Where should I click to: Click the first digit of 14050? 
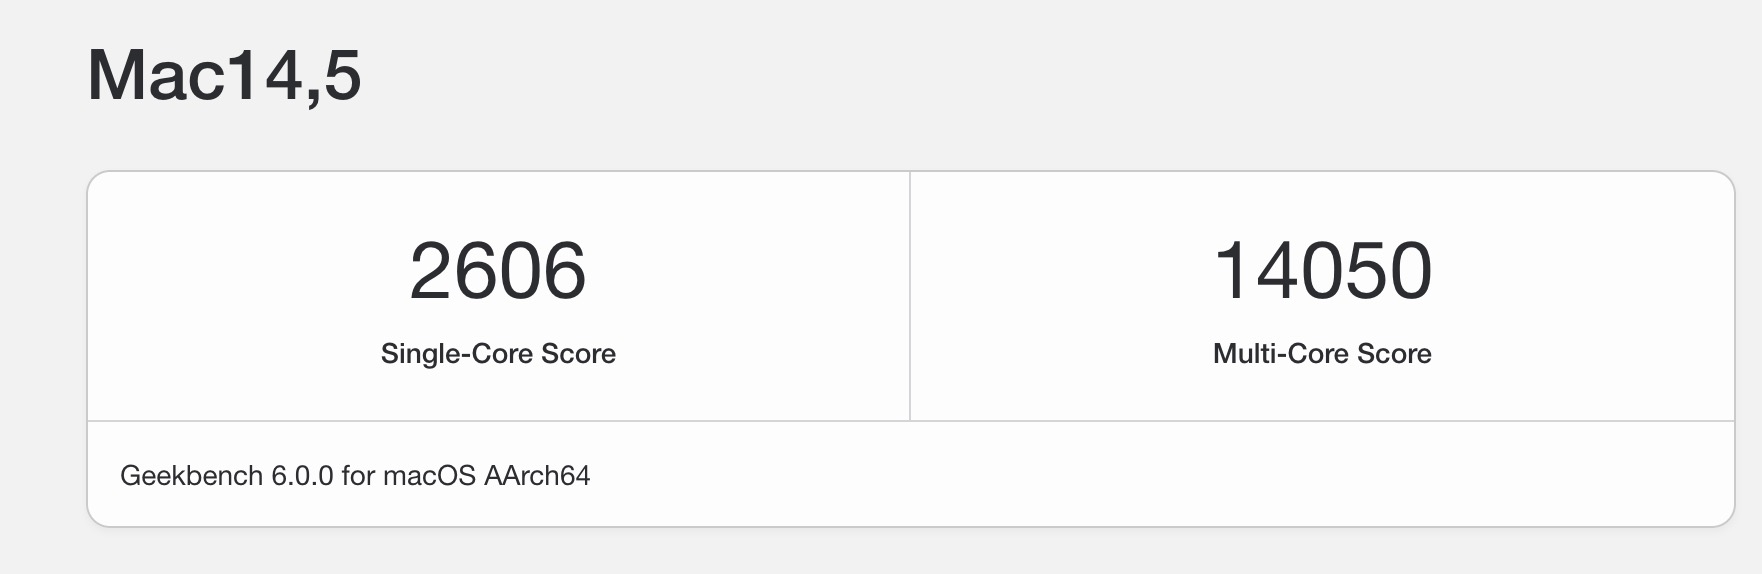(x=1228, y=271)
